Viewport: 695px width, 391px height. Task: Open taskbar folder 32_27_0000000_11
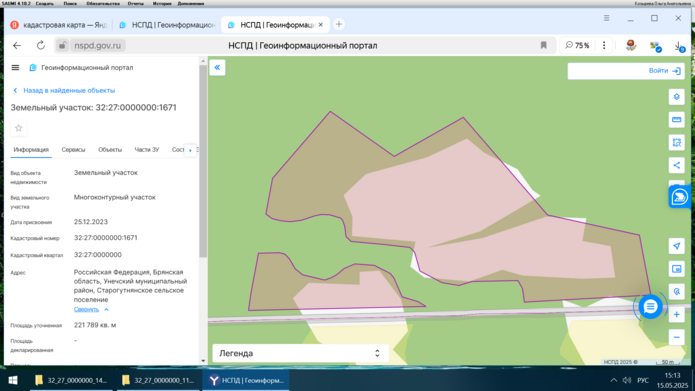[158, 380]
